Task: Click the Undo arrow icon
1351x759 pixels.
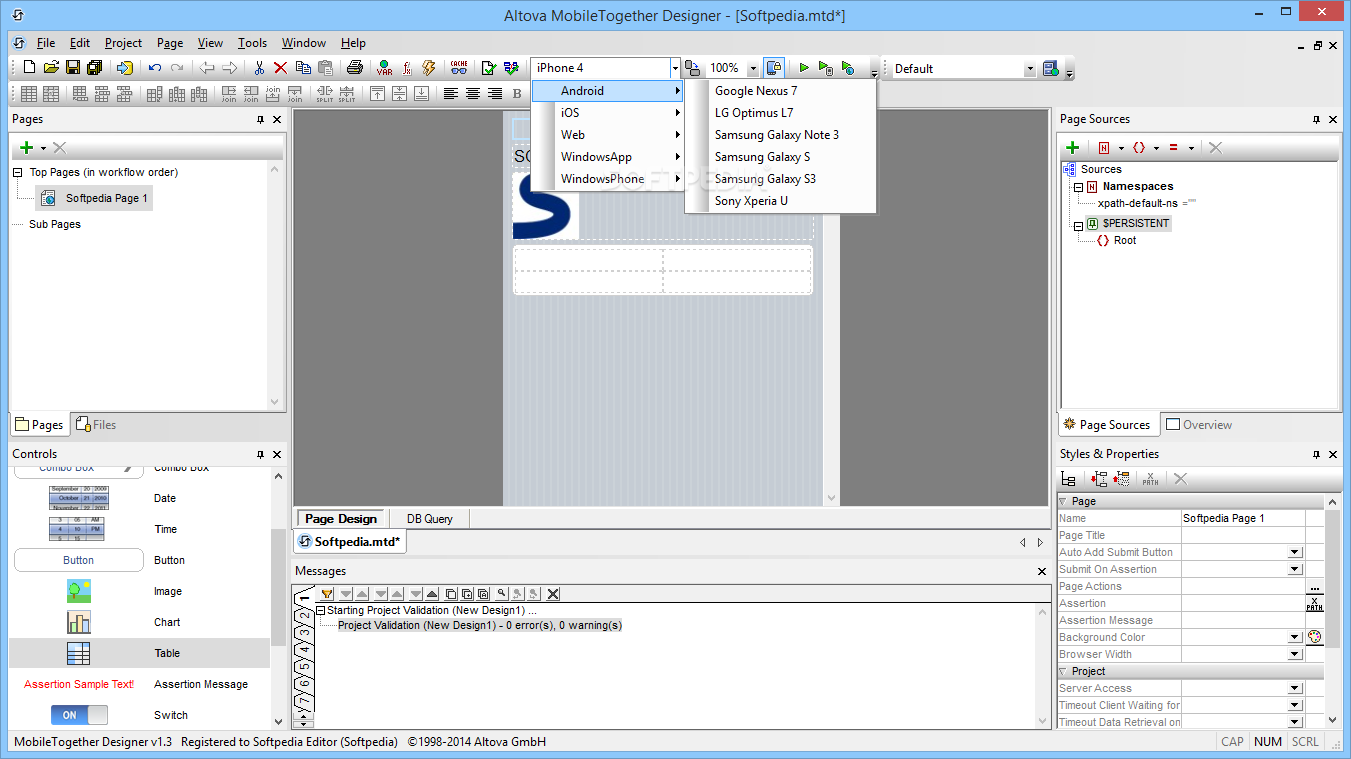Action: (x=155, y=68)
